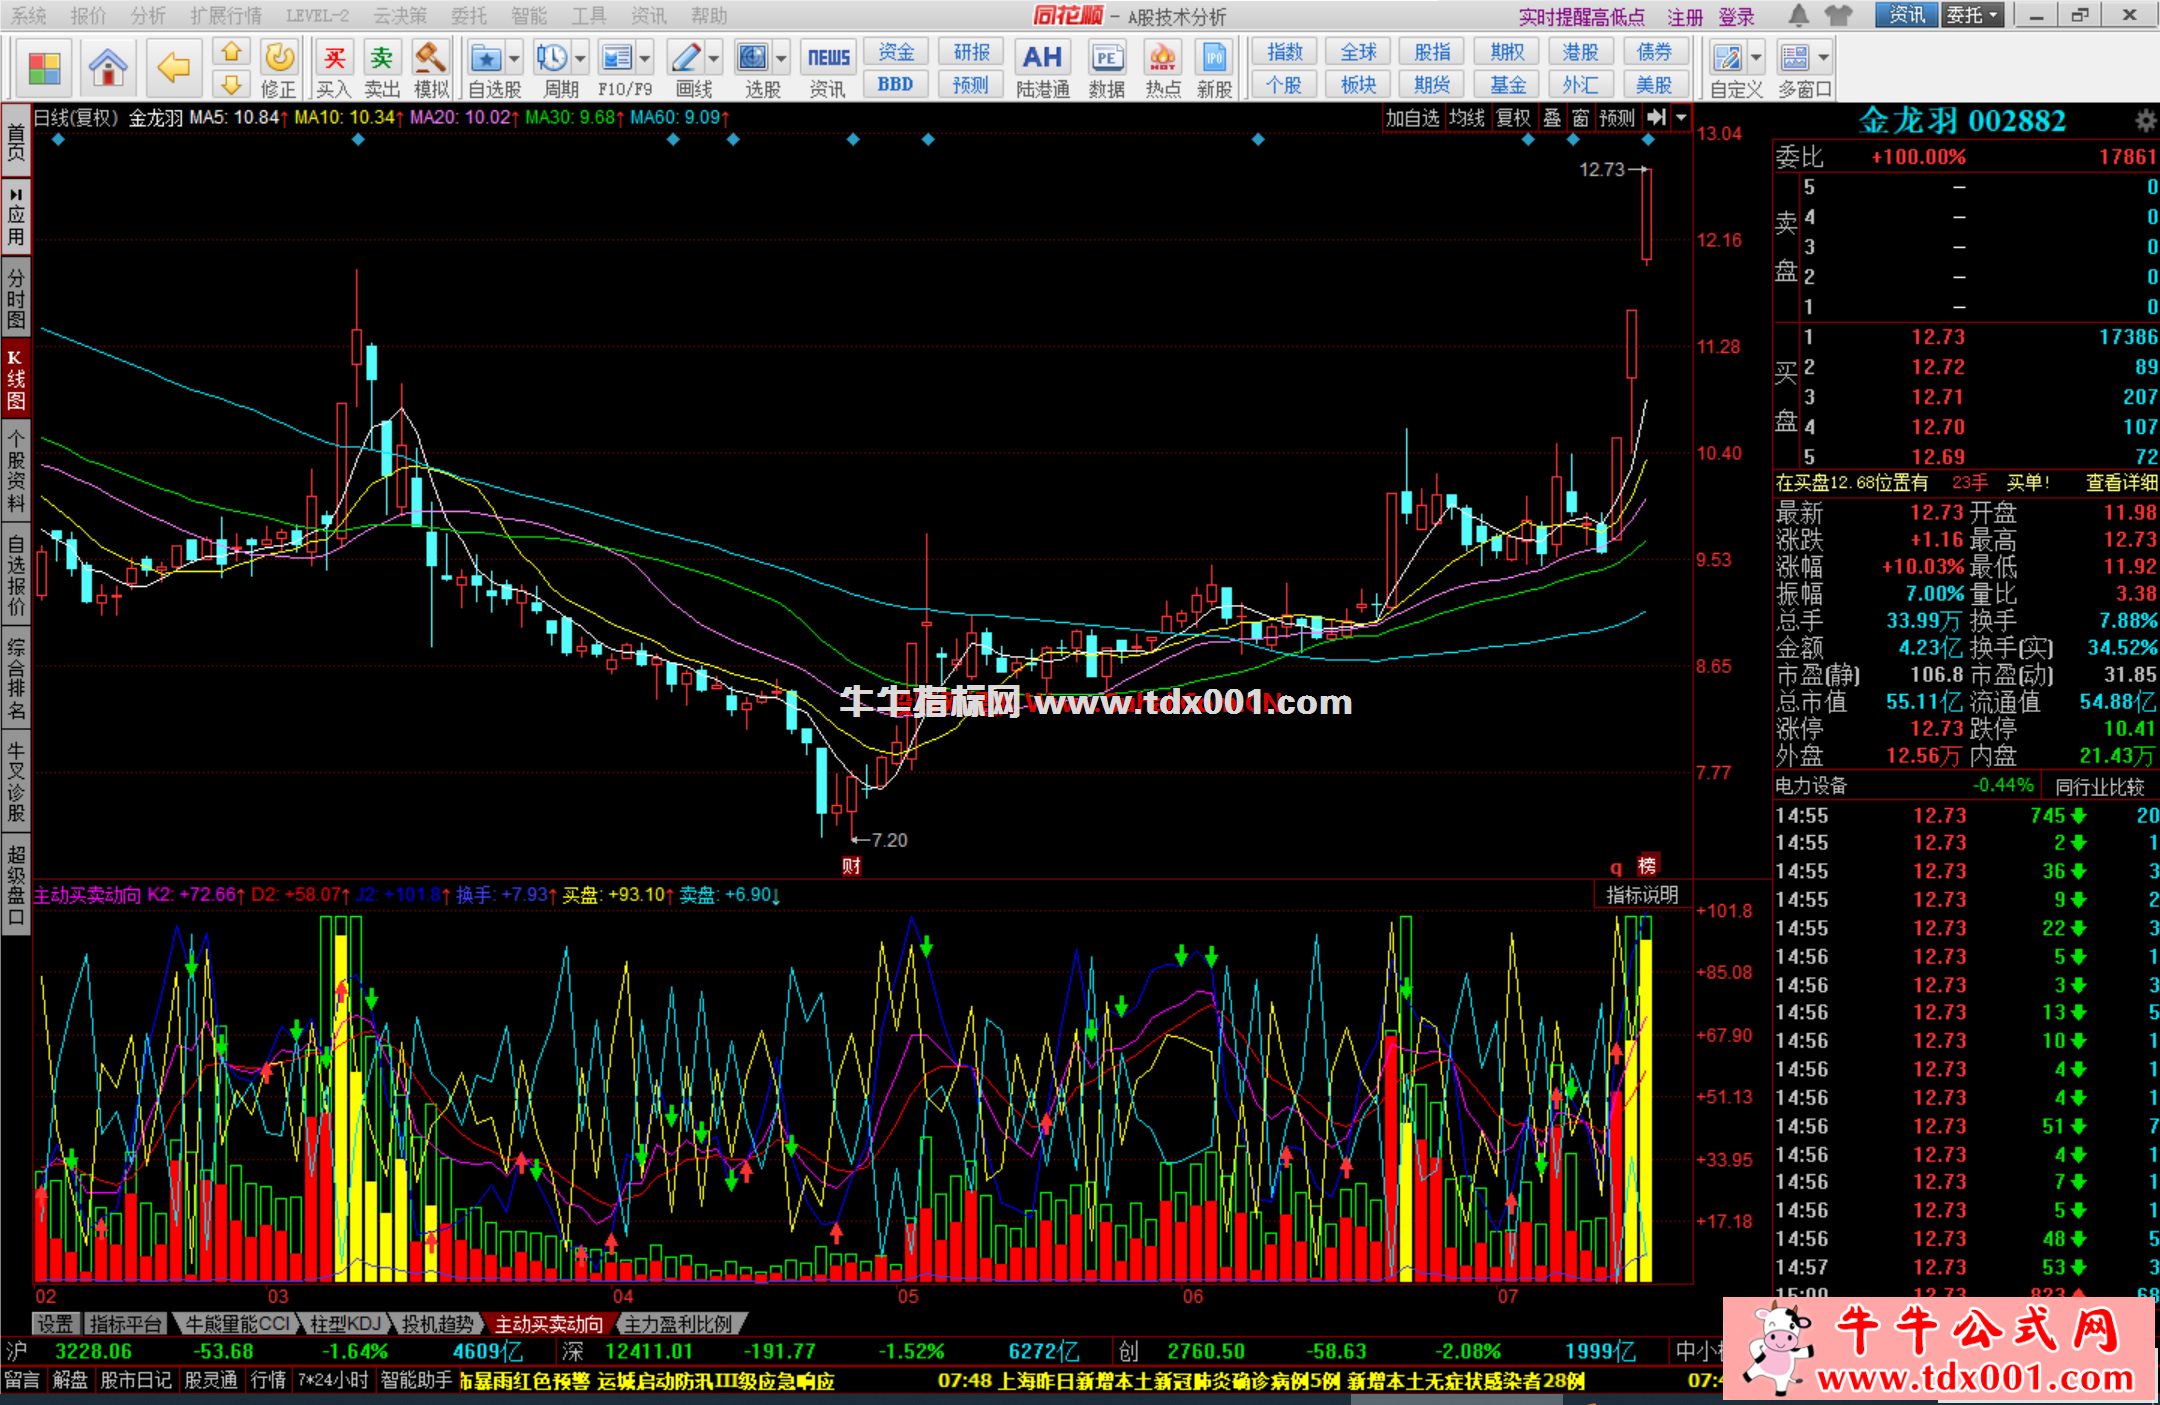Click the colorful four-square home grid icon
This screenshot has height=1405, width=2160.
click(45, 68)
